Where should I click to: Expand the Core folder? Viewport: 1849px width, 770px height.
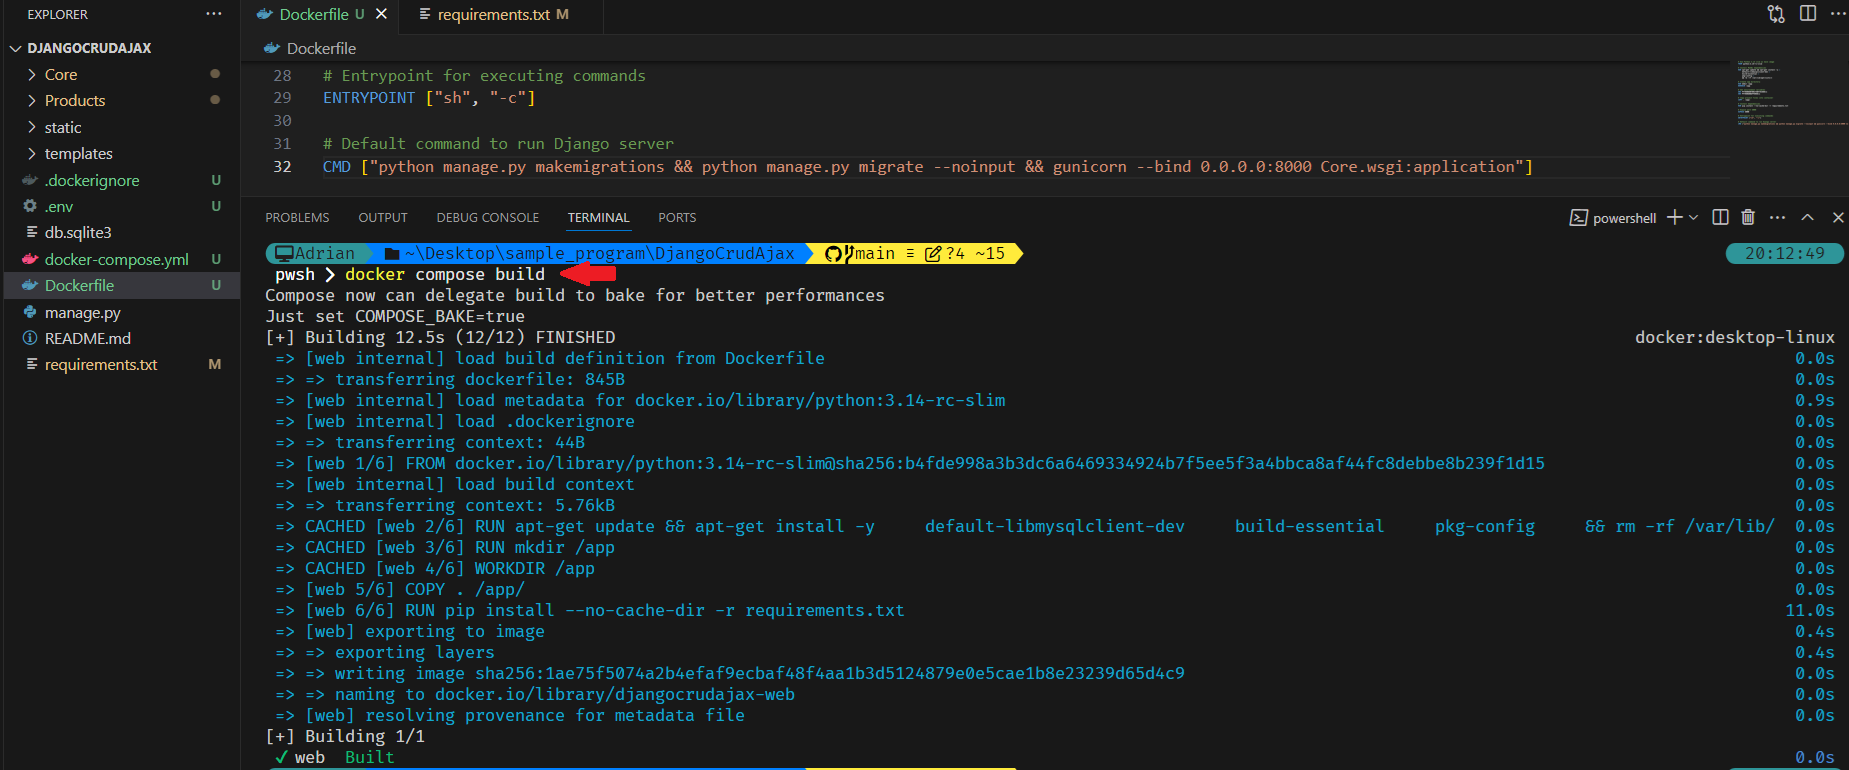[x=60, y=74]
